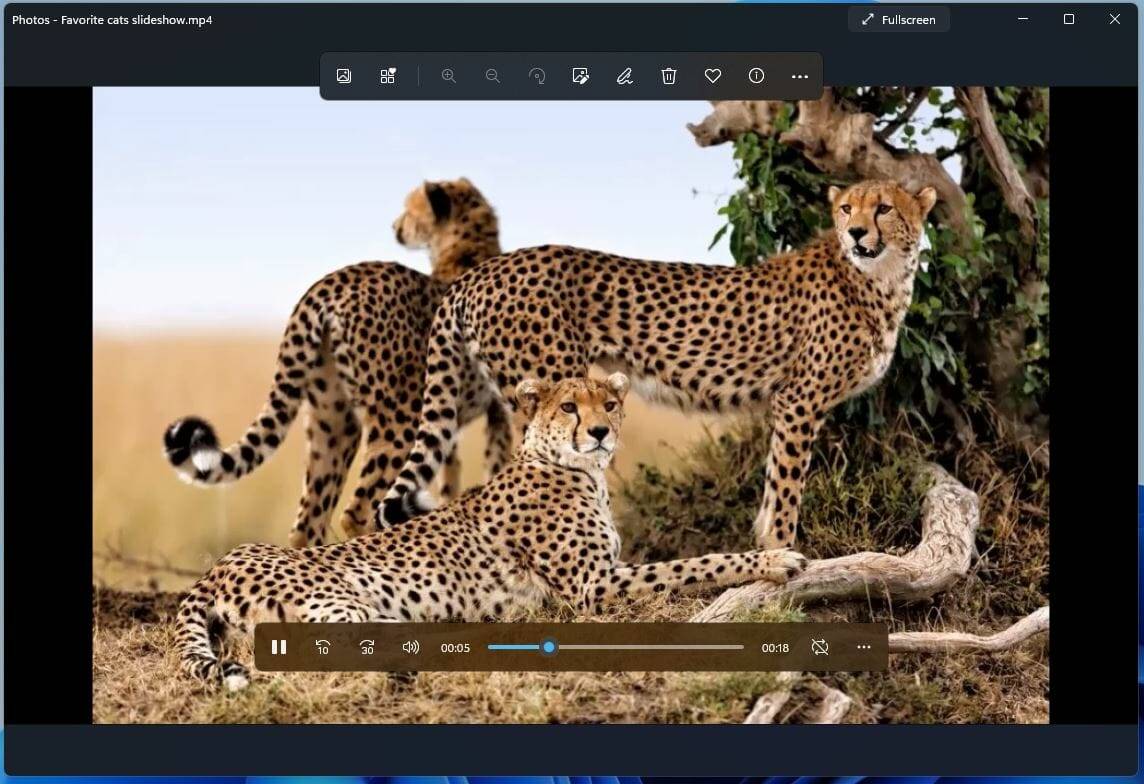
Task: Rotate the image using the rotate icon
Action: pos(537,75)
